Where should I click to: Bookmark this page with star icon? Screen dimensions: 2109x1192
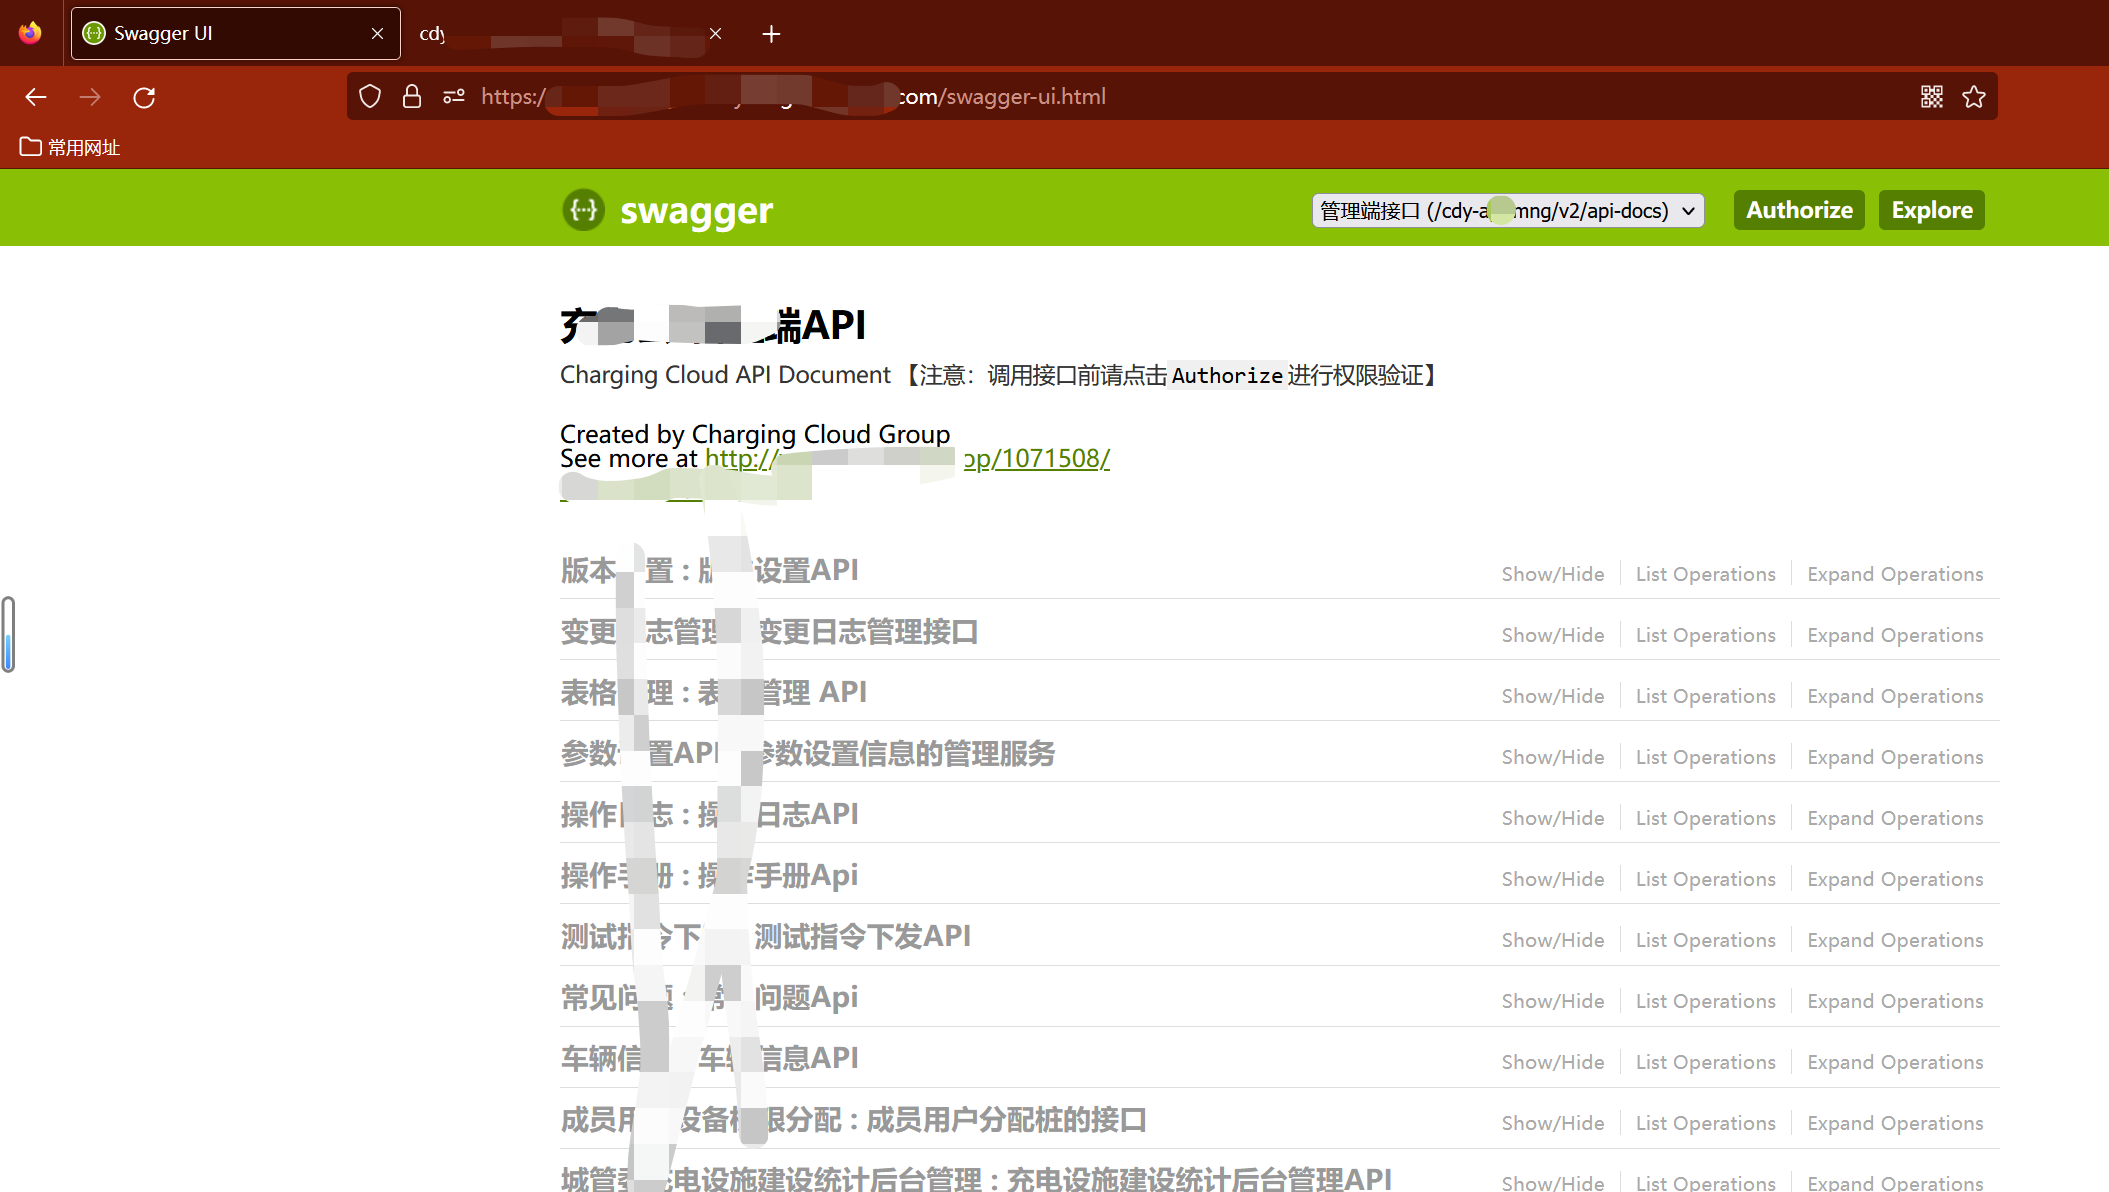tap(1974, 97)
